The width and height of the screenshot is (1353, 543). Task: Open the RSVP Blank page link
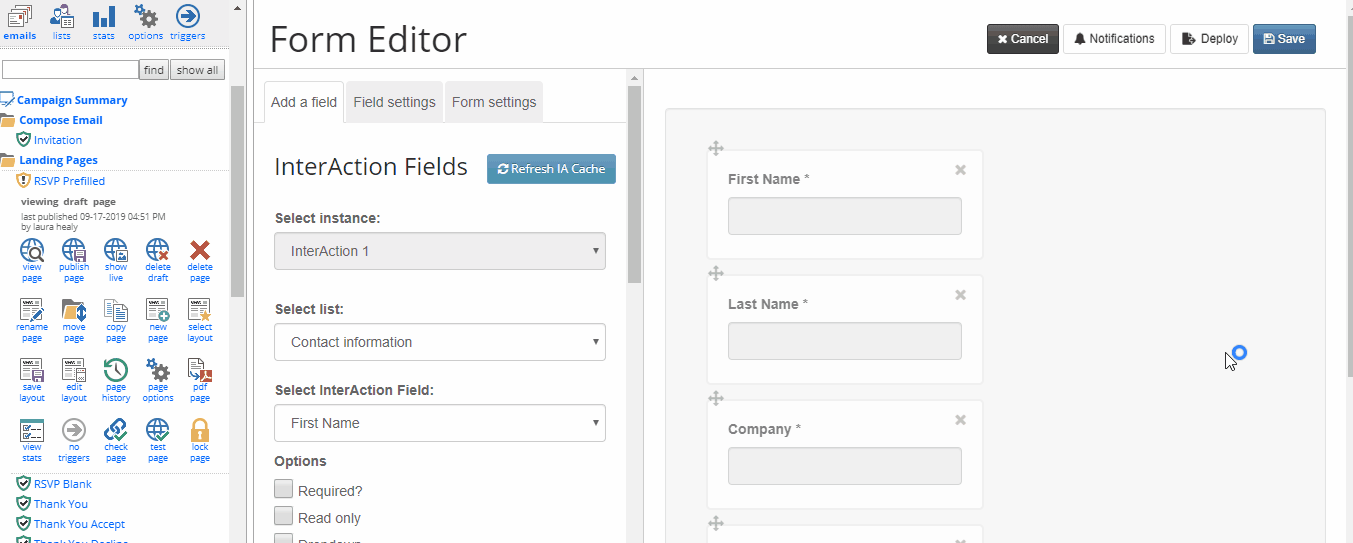pyautogui.click(x=62, y=484)
